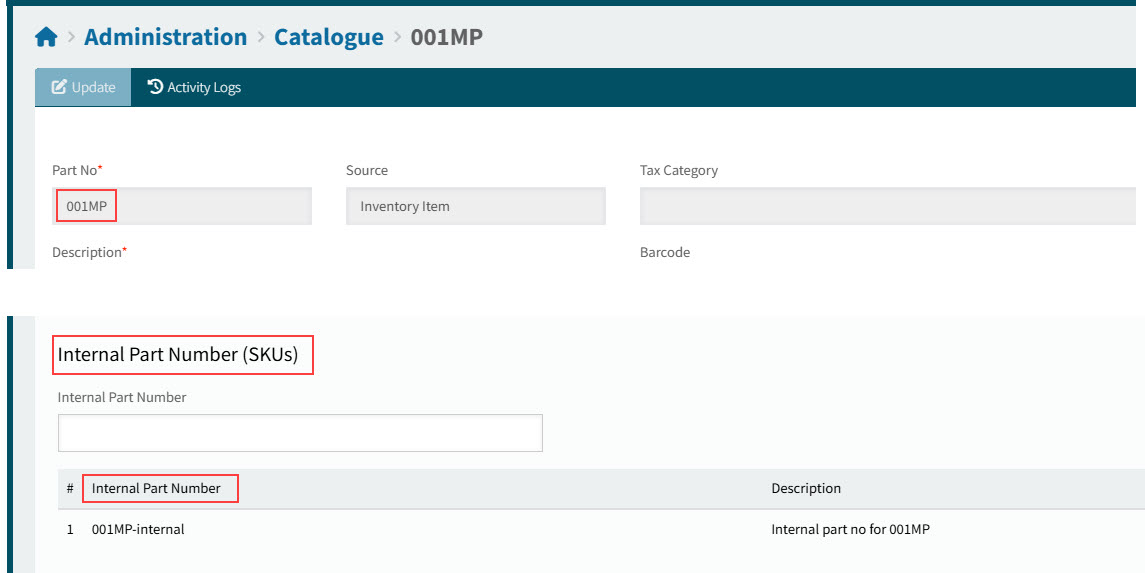Click the Internal Part Number column header

coord(156,489)
